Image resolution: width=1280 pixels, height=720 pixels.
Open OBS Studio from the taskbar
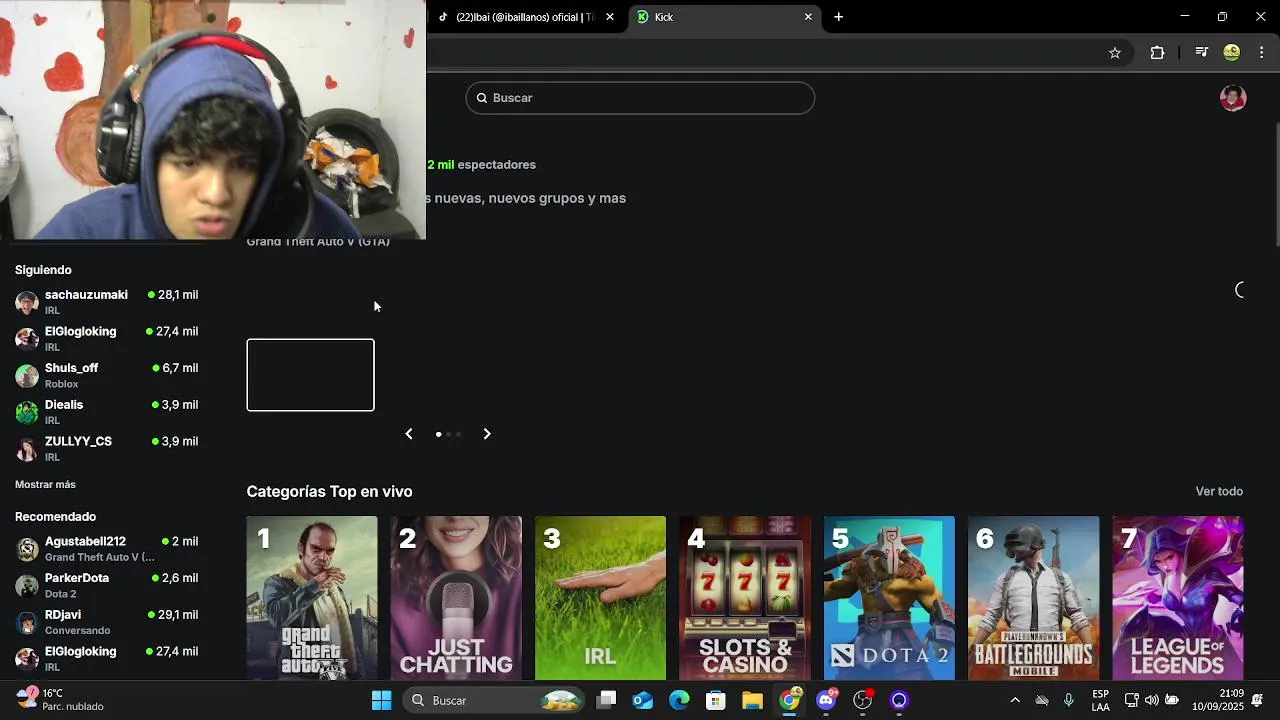tap(863, 700)
